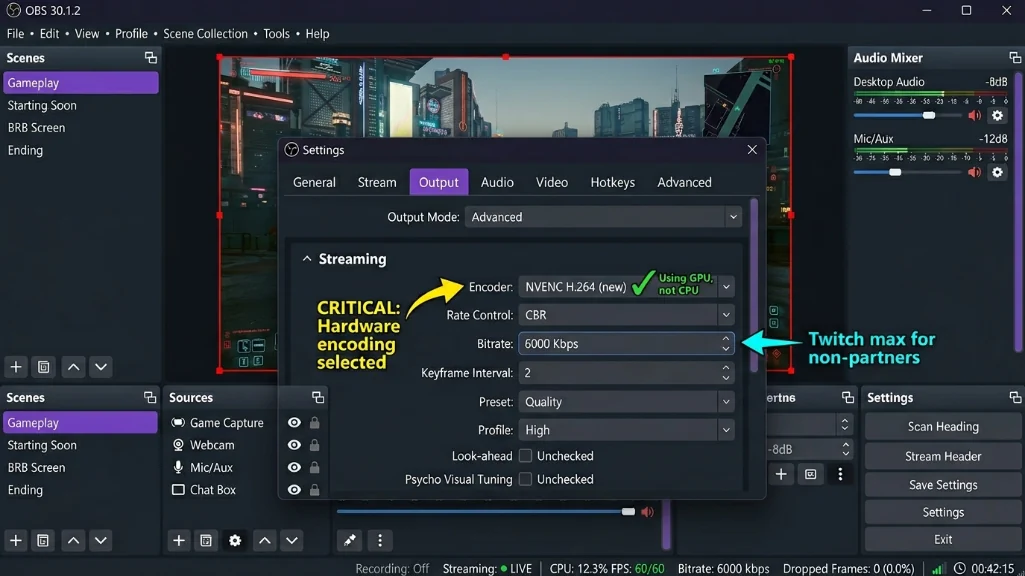This screenshot has height=576, width=1025.
Task: Switch to the Audio tab
Action: click(x=497, y=182)
